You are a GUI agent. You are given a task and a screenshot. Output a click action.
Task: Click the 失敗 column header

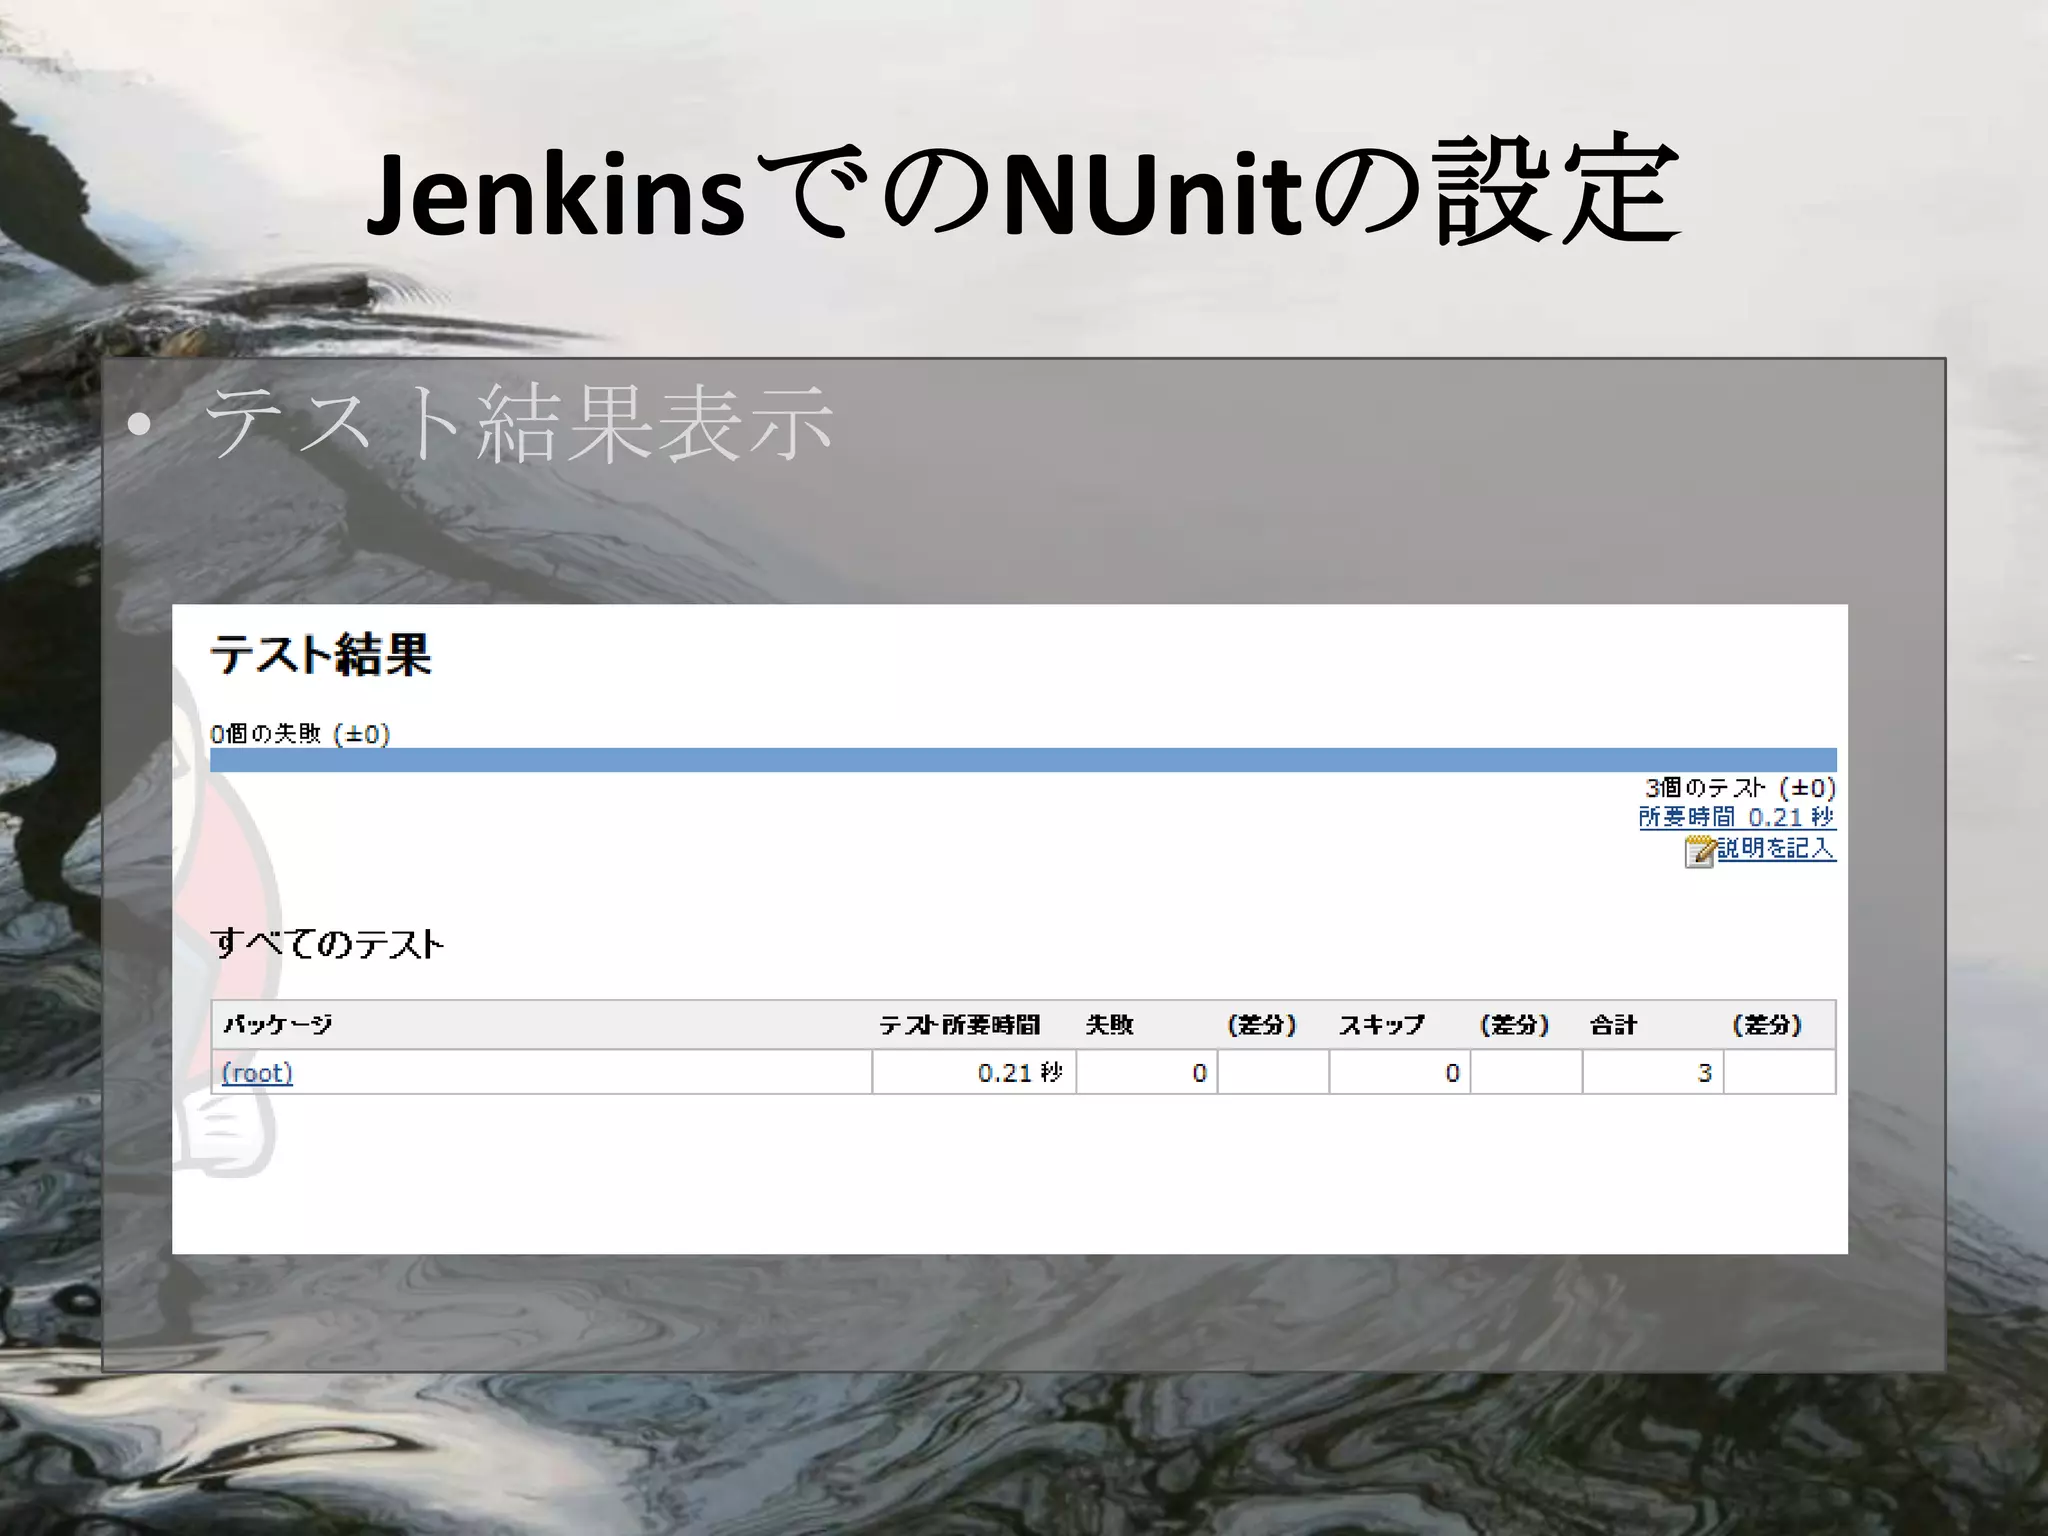pos(1110,1025)
